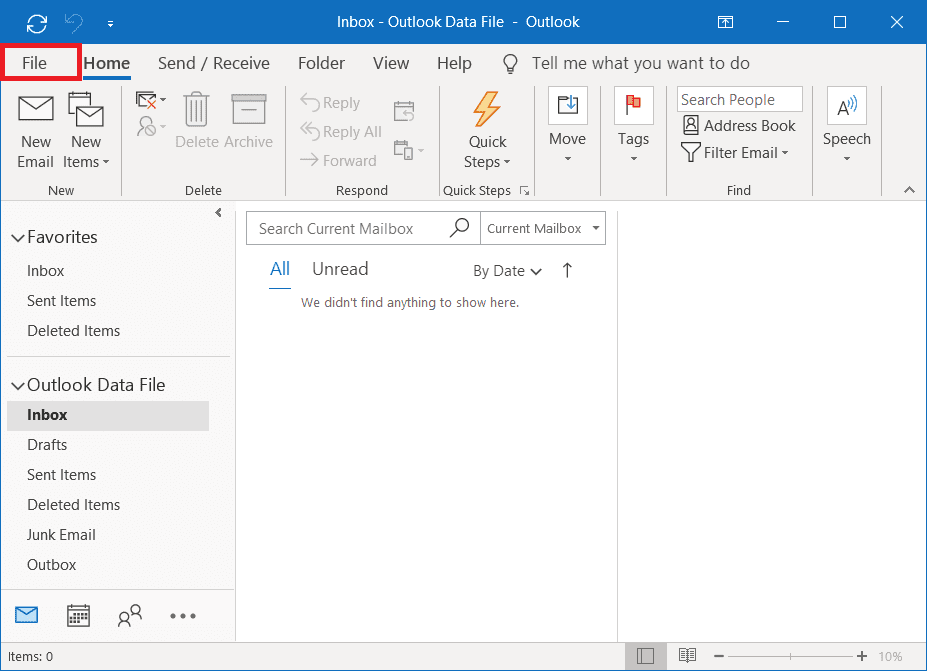This screenshot has width=927, height=671.
Task: Click the lightbulb Tell Me icon
Action: [510, 63]
